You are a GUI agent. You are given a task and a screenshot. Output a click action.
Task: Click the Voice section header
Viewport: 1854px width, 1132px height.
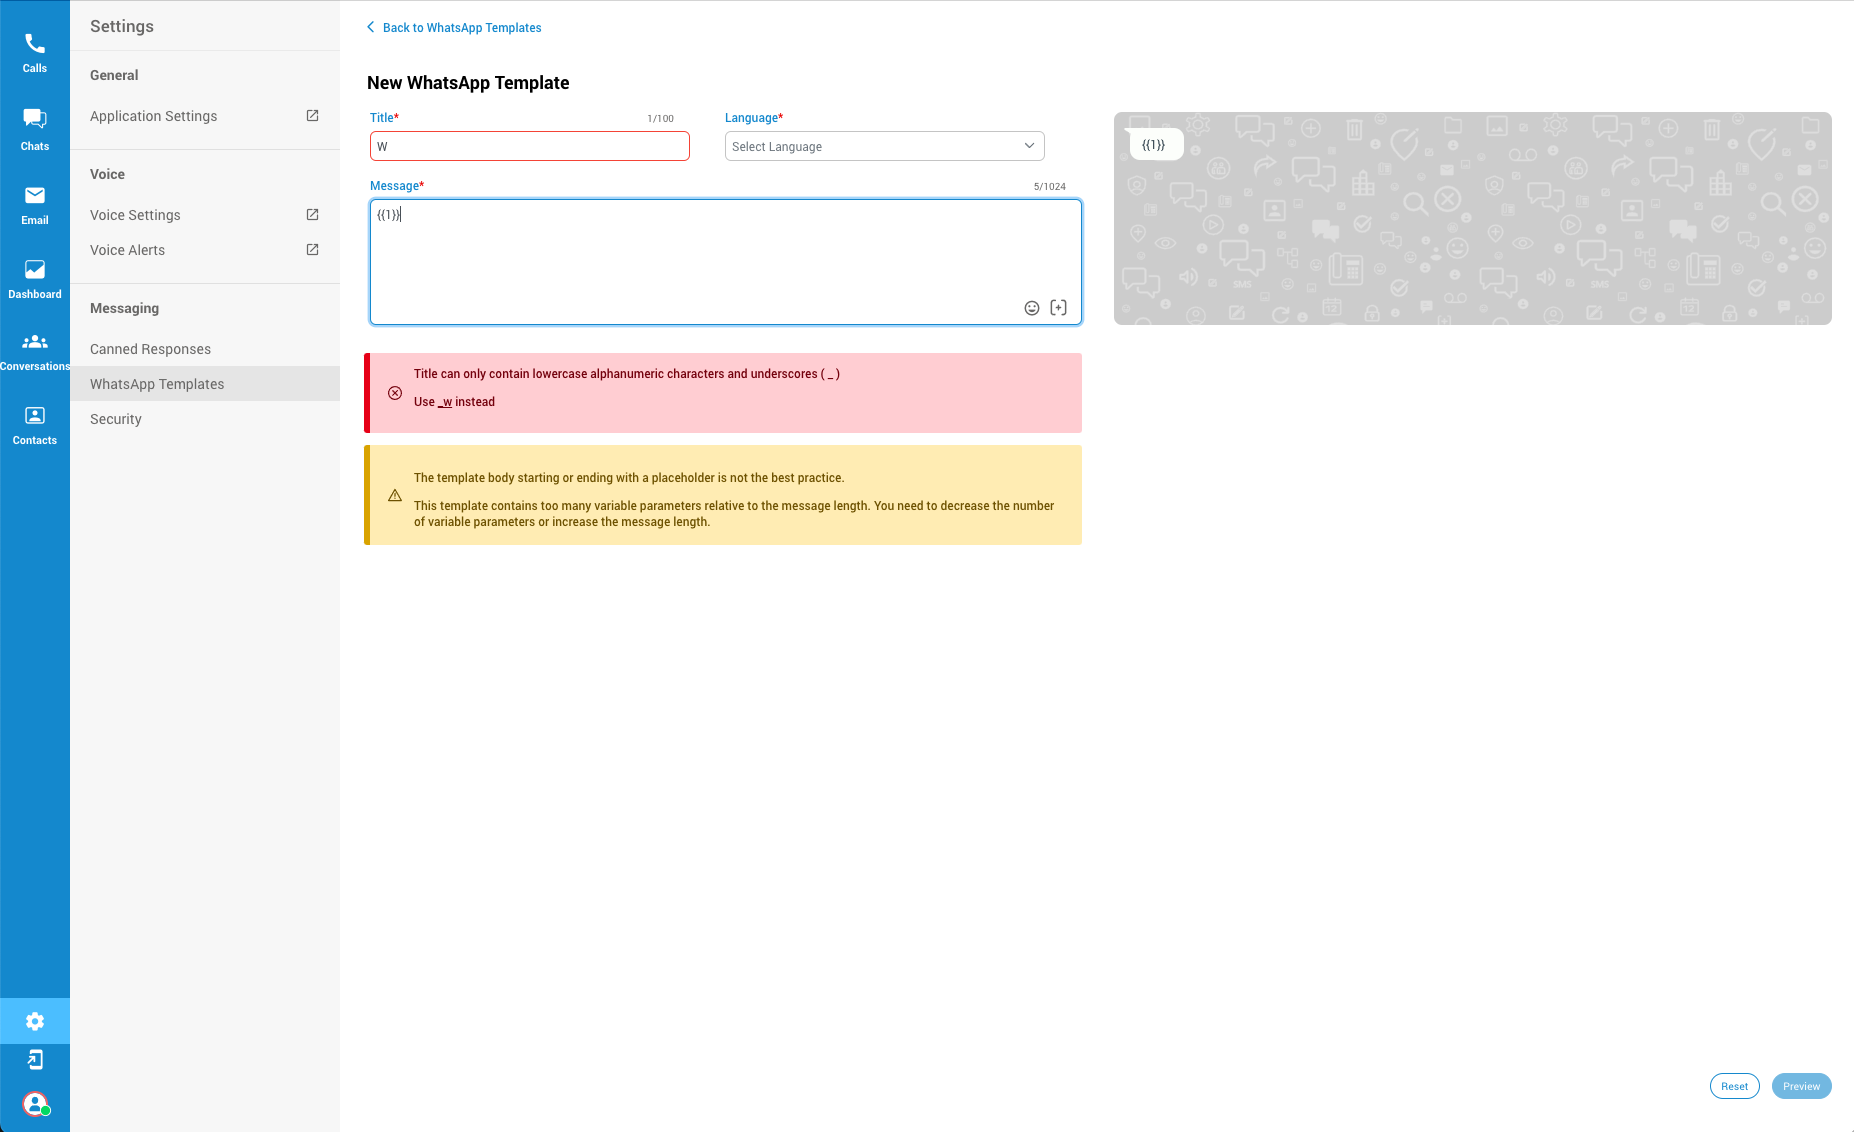click(107, 174)
